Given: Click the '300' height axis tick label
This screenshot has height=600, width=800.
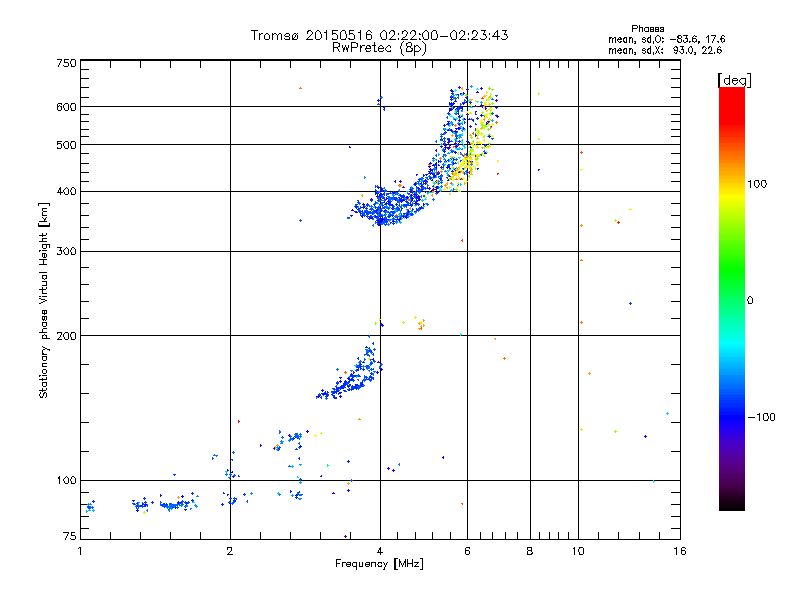Looking at the screenshot, I should point(66,251).
